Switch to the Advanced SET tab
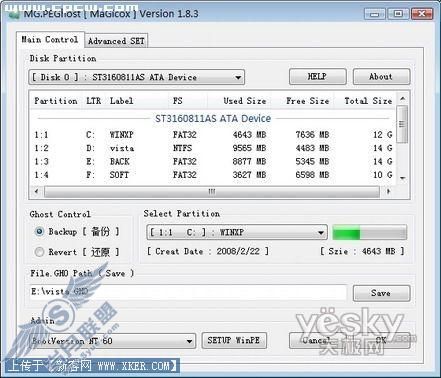The image size is (441, 378). coord(116,41)
